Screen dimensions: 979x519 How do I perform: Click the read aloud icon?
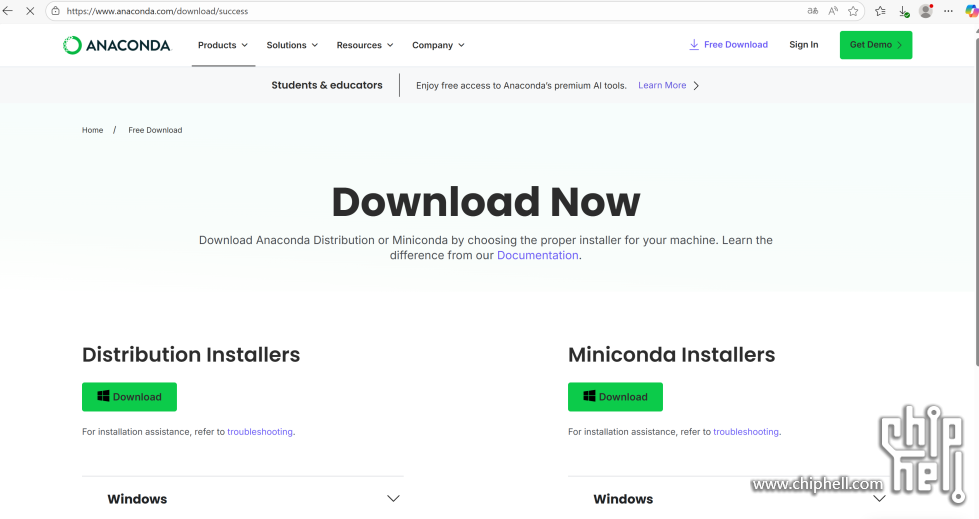pyautogui.click(x=833, y=11)
